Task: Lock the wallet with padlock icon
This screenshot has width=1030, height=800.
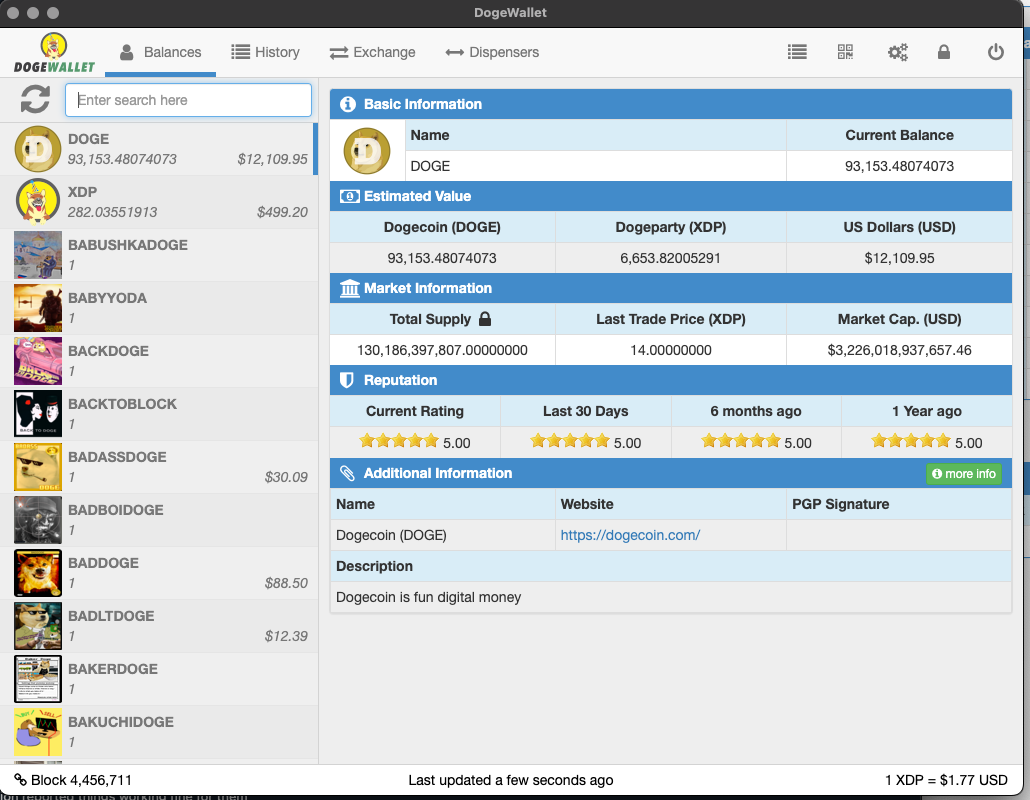Action: click(943, 52)
